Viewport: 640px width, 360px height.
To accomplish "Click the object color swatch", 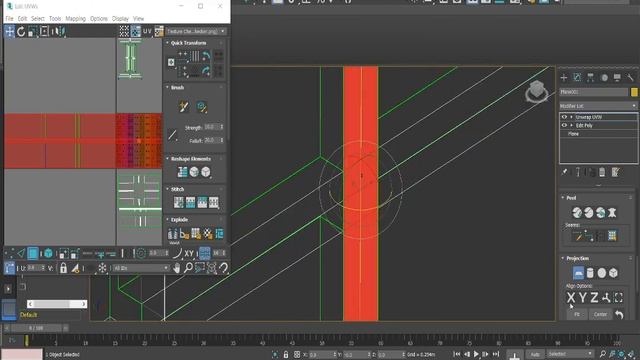I will pyautogui.click(x=634, y=92).
